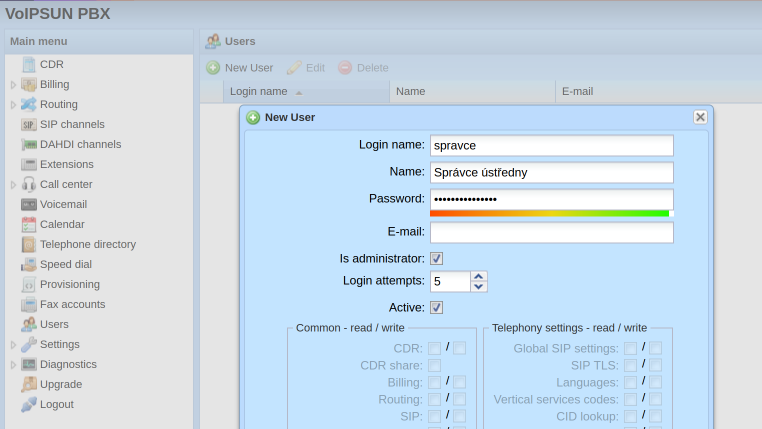Click the Password input field
The image size is (762, 429).
click(552, 199)
